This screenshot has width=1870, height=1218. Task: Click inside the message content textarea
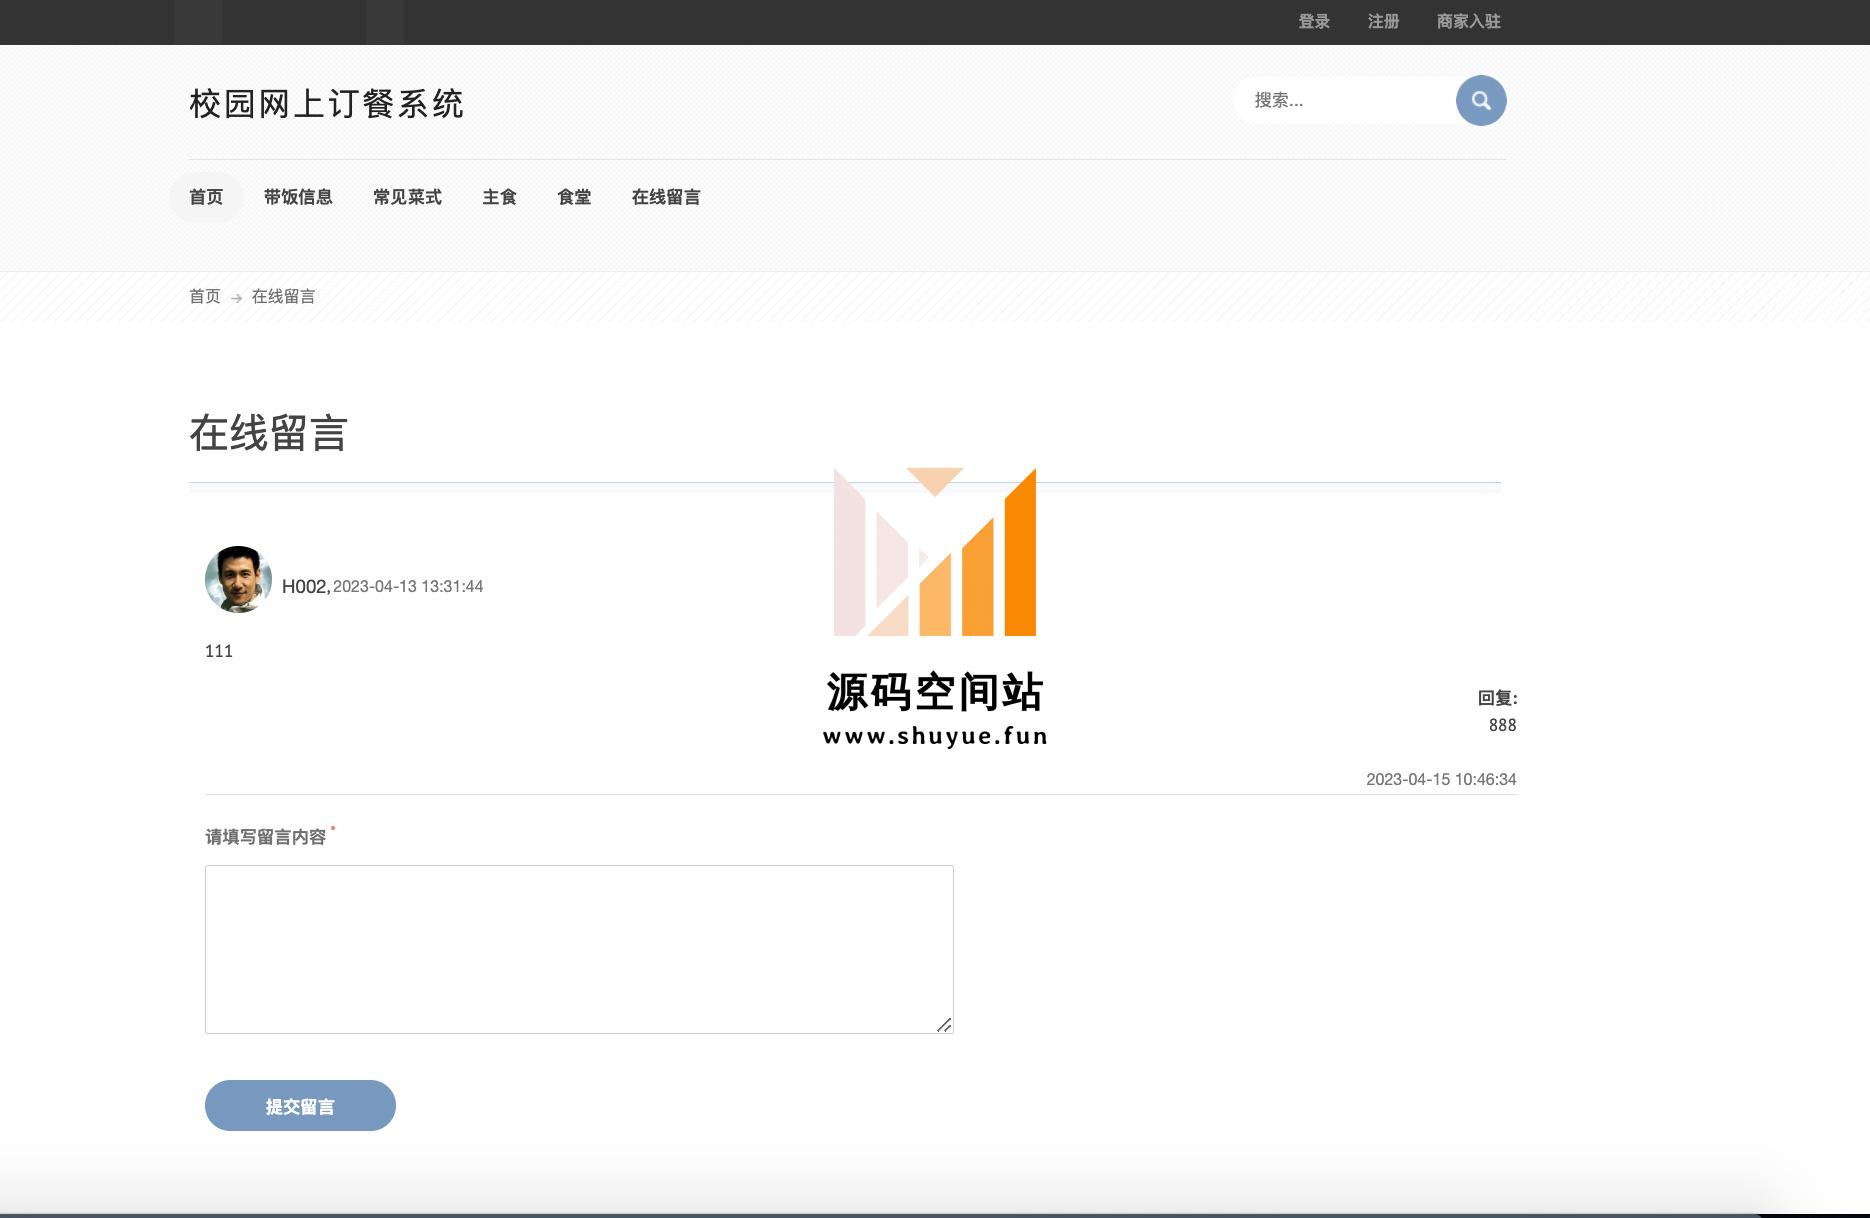pos(579,949)
